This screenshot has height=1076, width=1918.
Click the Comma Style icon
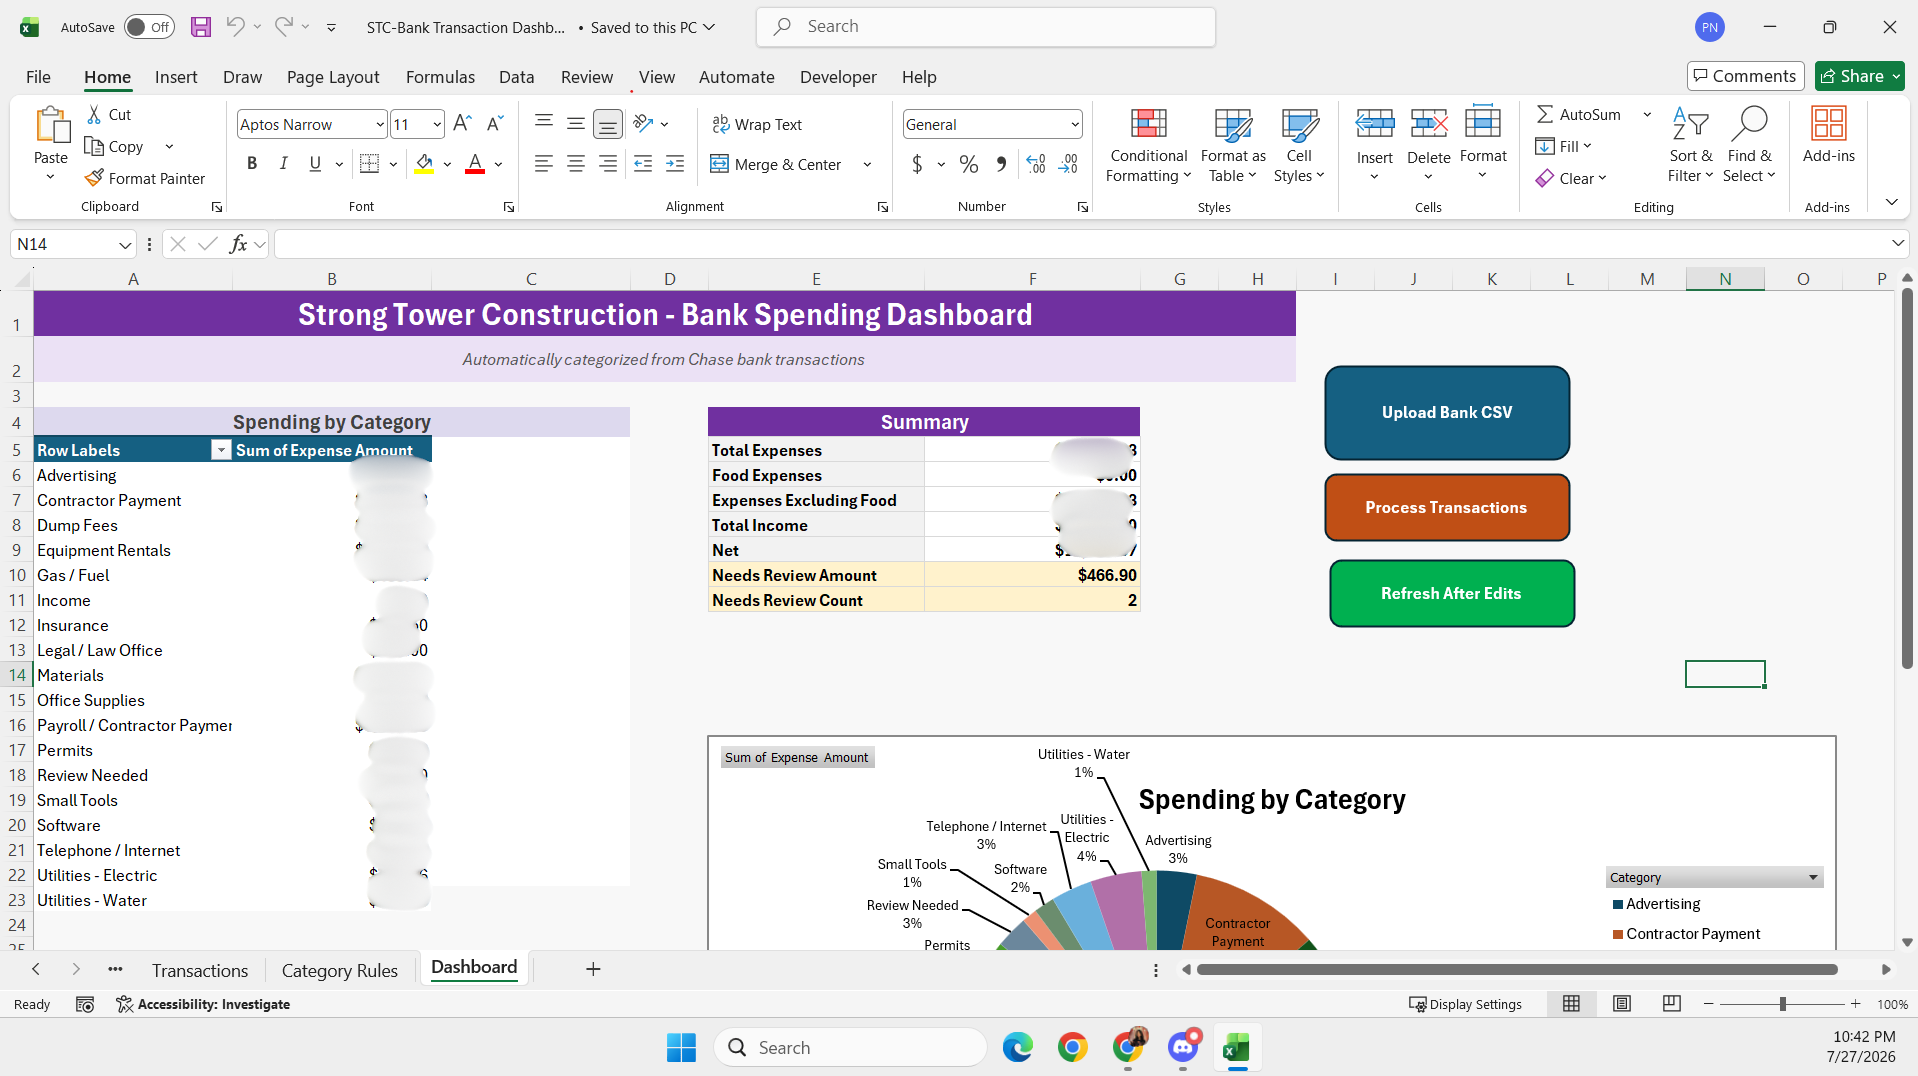1001,164
